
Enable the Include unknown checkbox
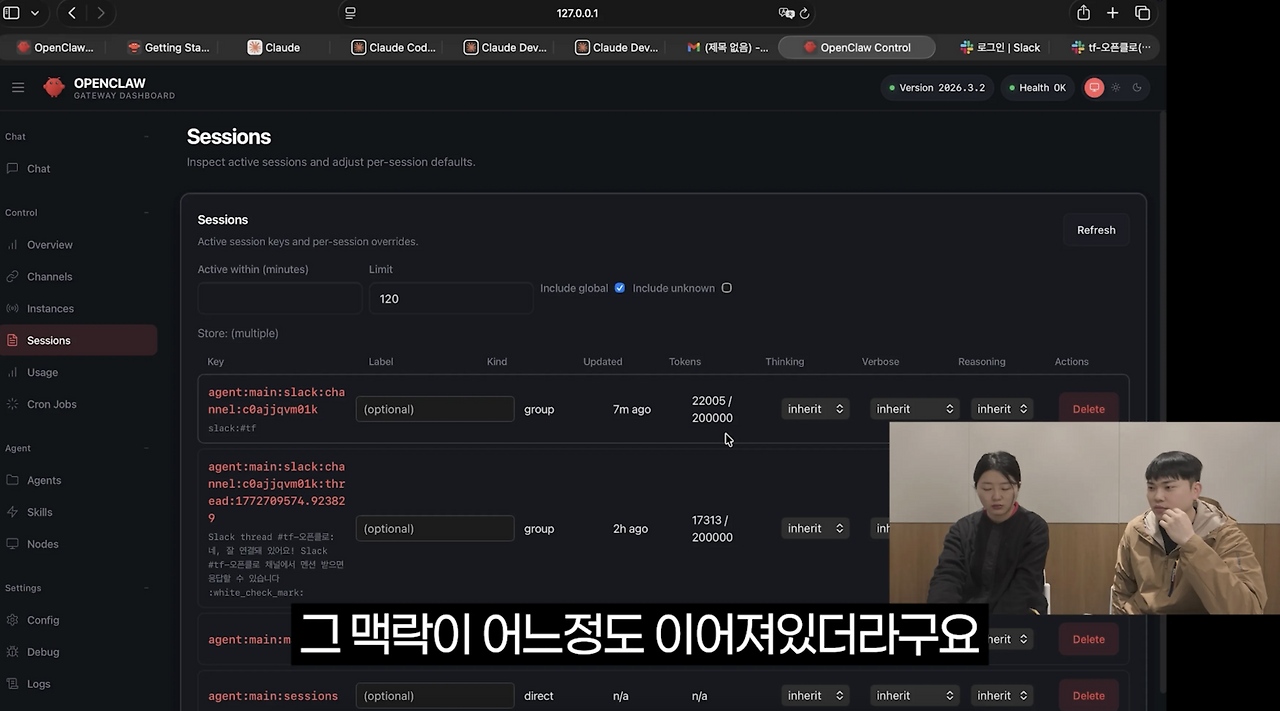(726, 288)
